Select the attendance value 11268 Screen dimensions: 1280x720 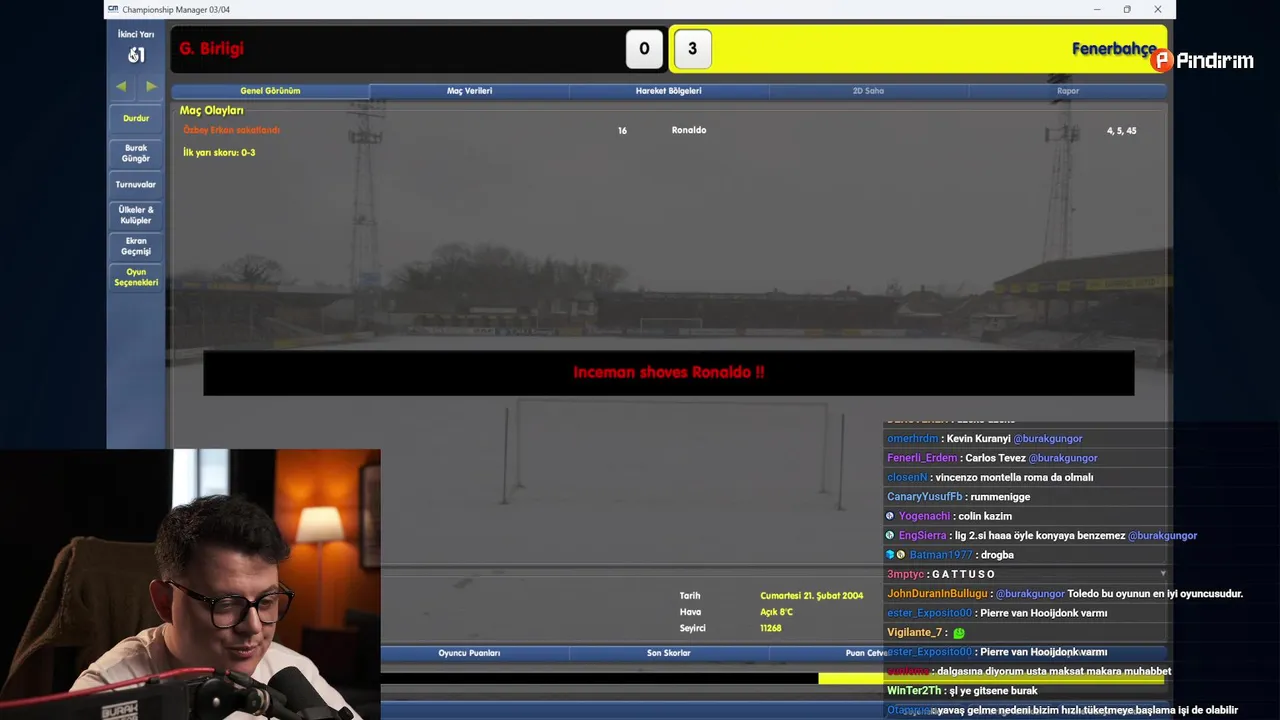pyautogui.click(x=770, y=628)
